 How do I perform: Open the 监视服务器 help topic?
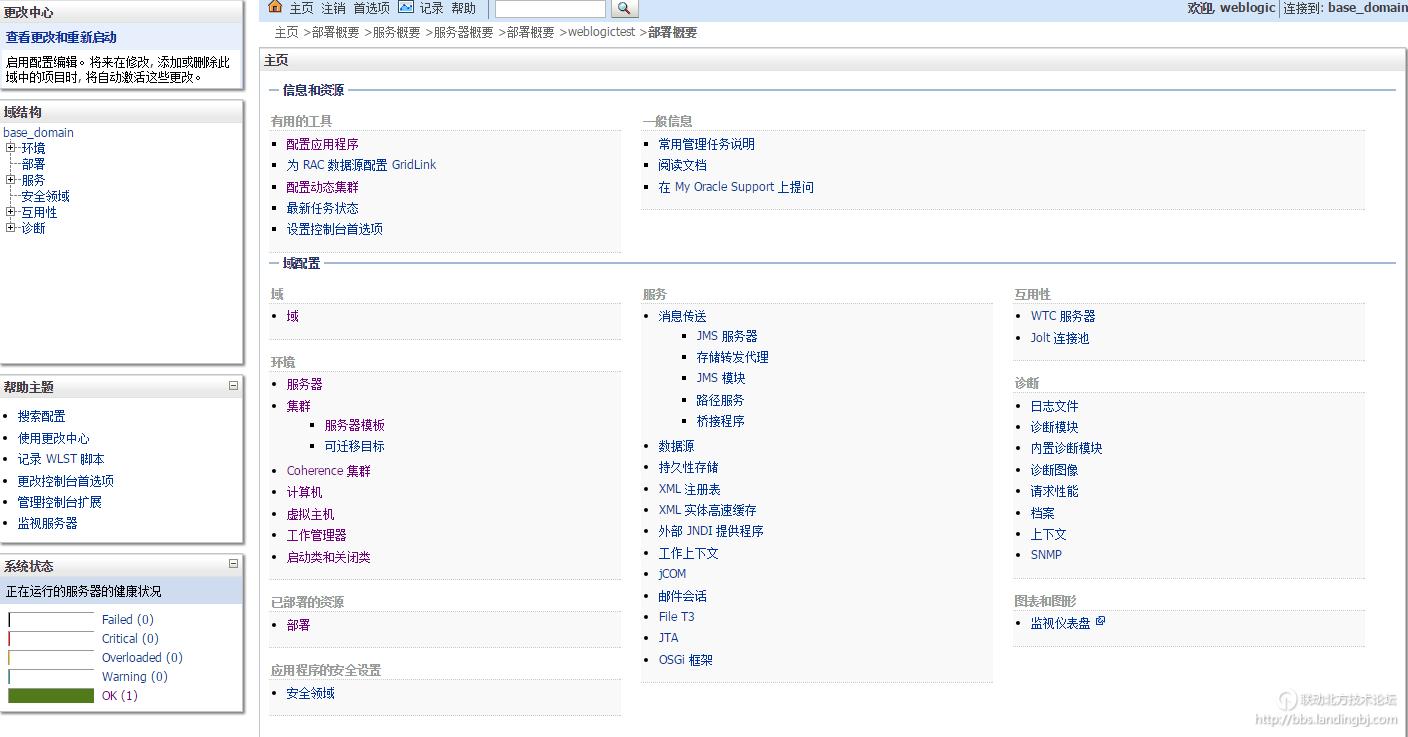pyautogui.click(x=46, y=522)
